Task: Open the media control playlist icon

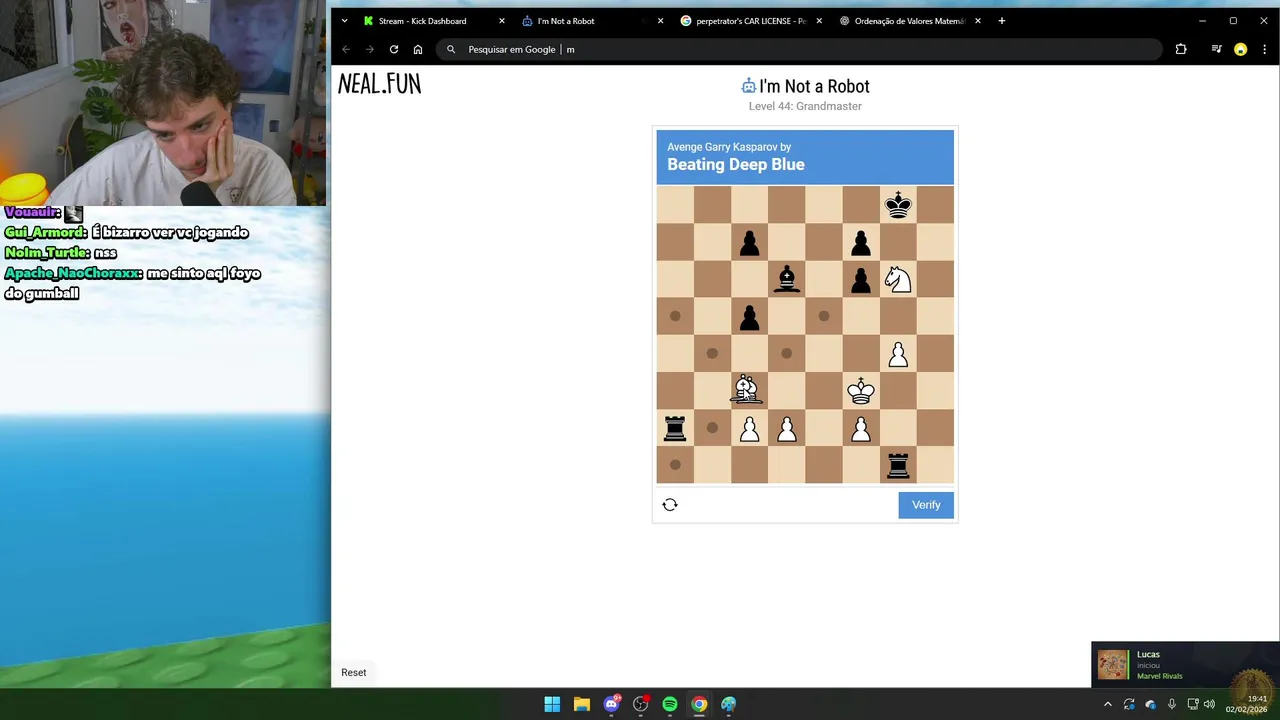Action: 1216,49
